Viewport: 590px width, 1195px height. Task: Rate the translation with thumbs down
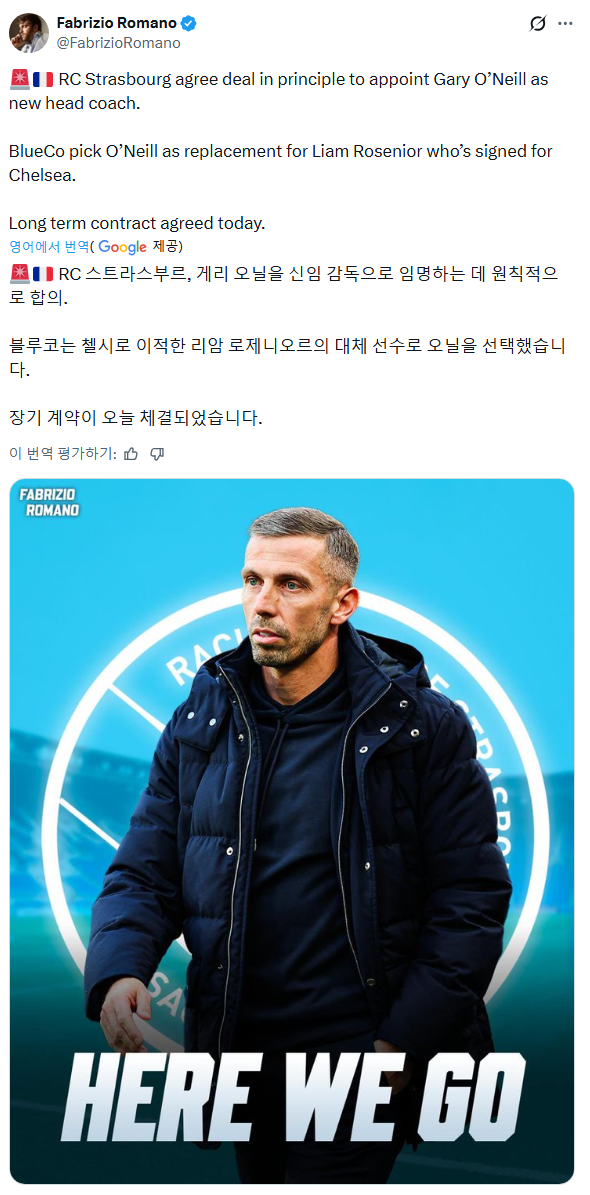coord(157,453)
